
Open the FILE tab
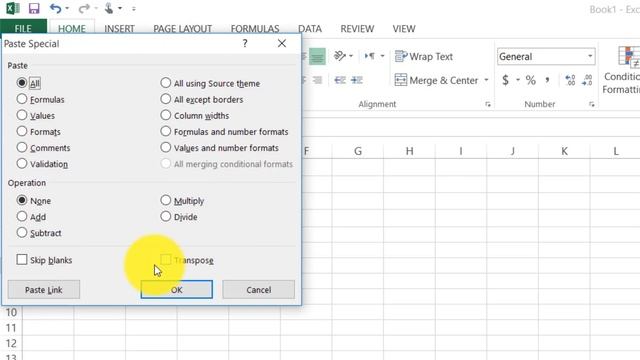(x=23, y=28)
